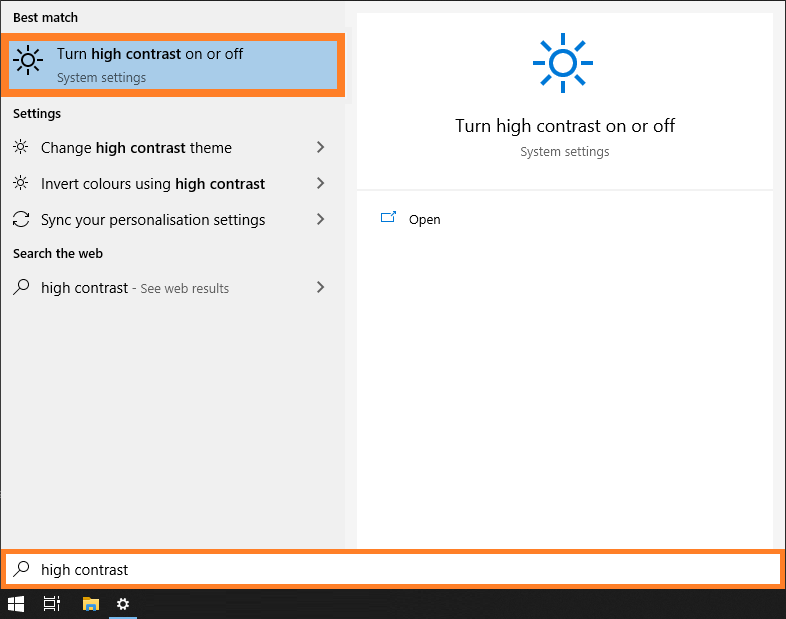
Task: Click the sun icon beside 'Invert colours using high contrast'
Action: click(21, 183)
